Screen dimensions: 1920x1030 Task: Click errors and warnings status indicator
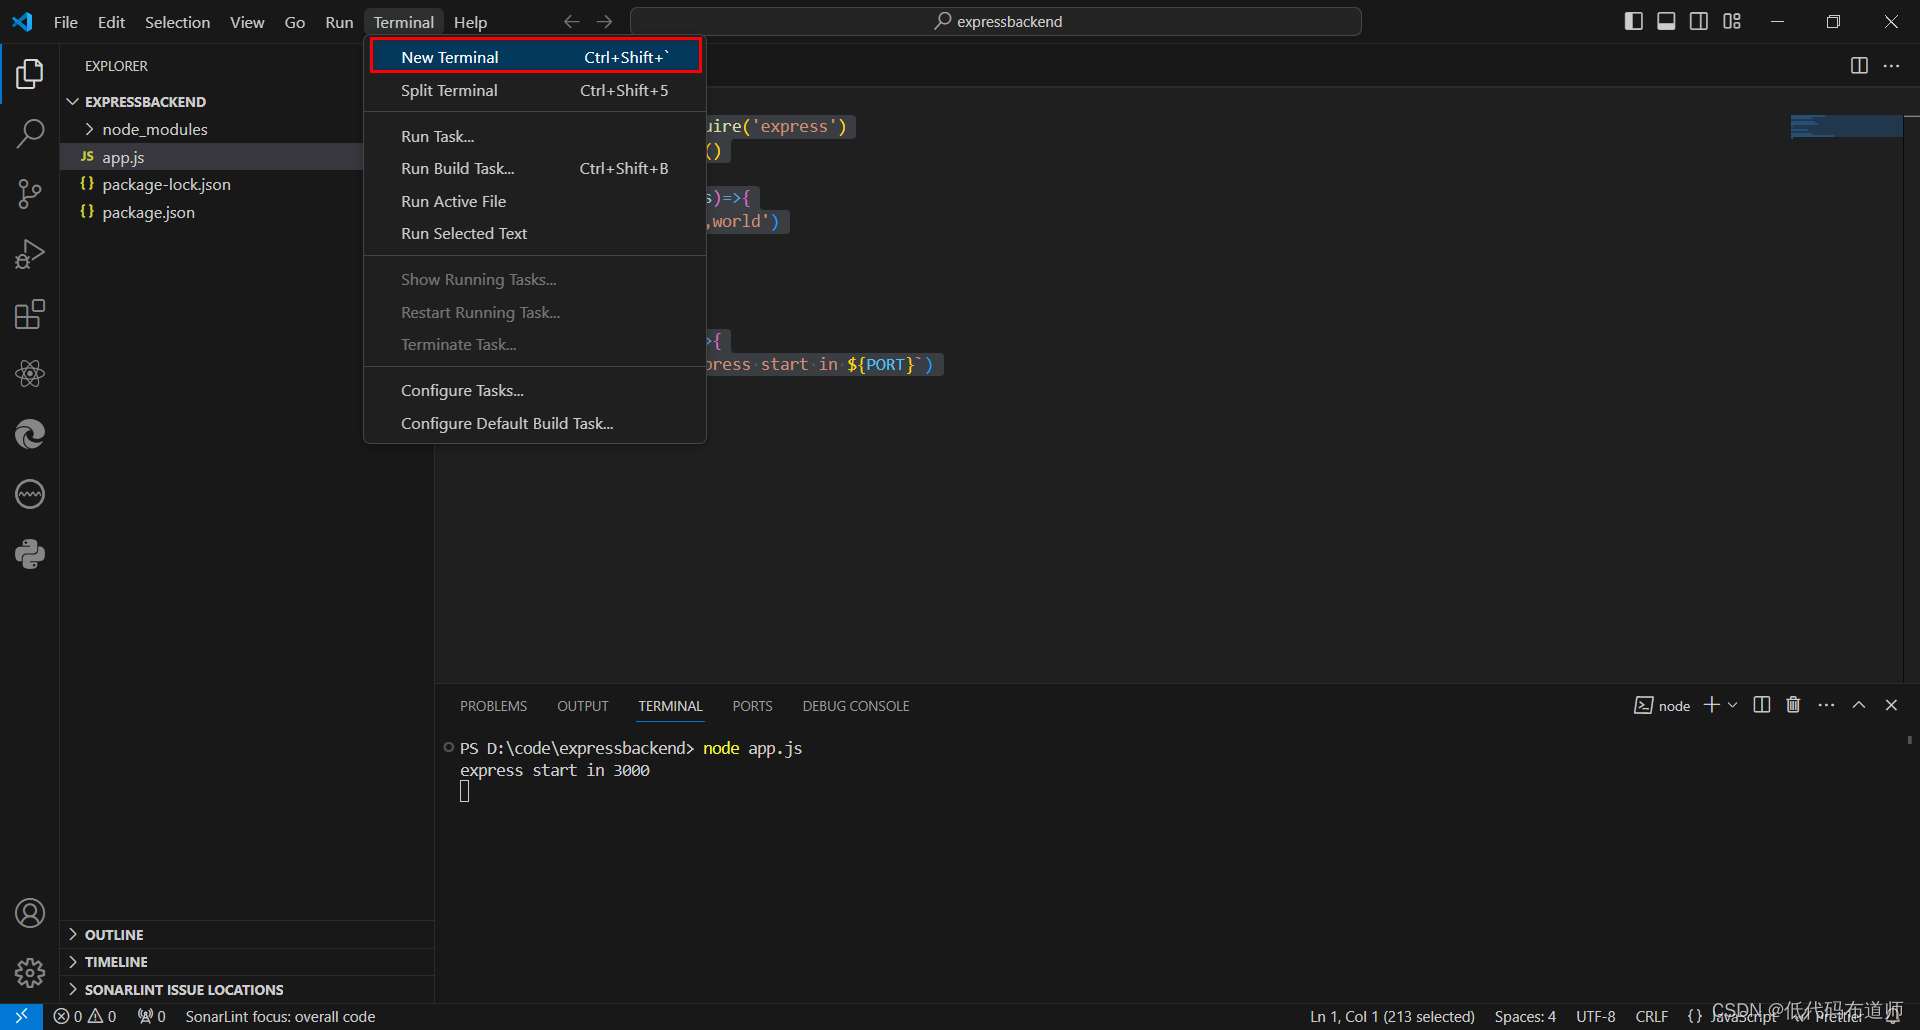85,1016
